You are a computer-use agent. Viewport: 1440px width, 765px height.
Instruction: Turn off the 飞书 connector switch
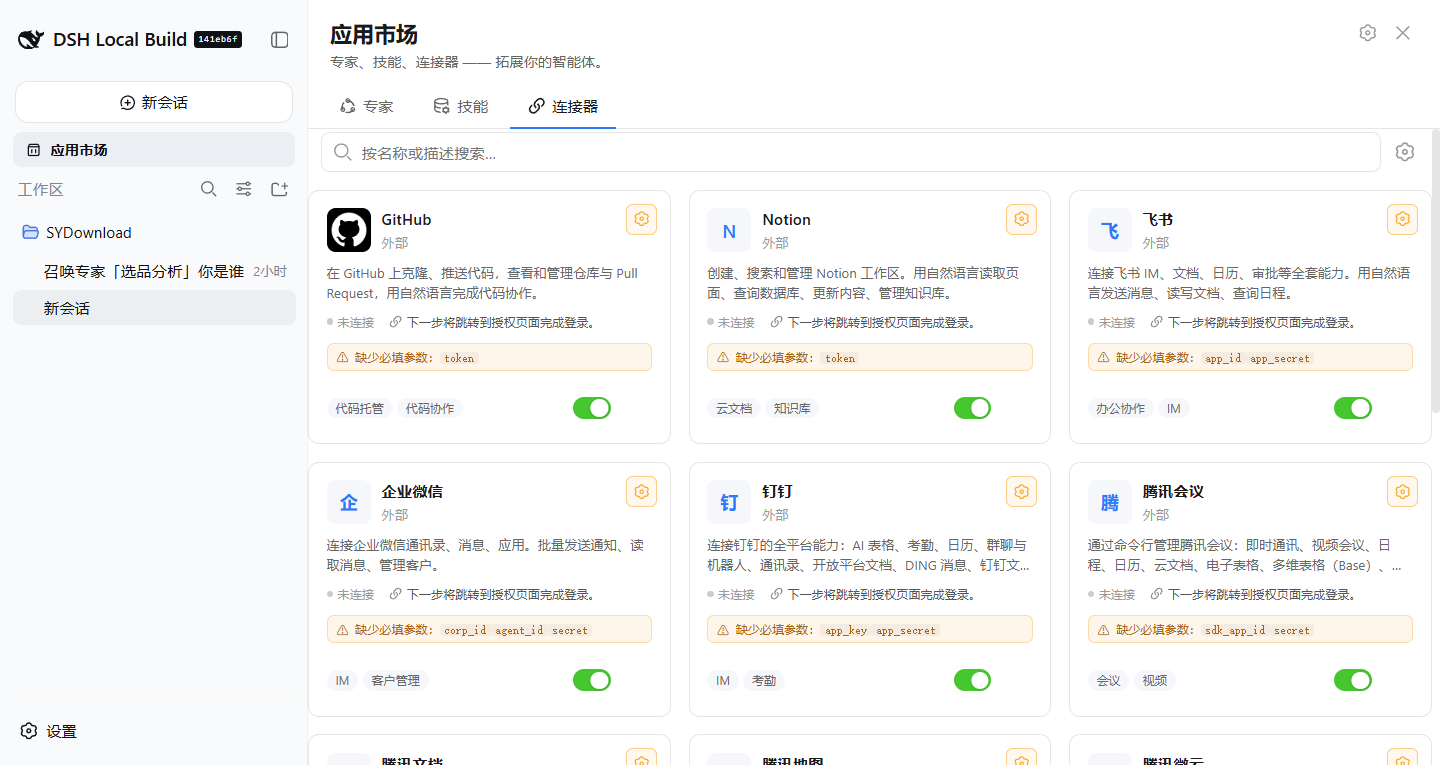[x=1353, y=408]
